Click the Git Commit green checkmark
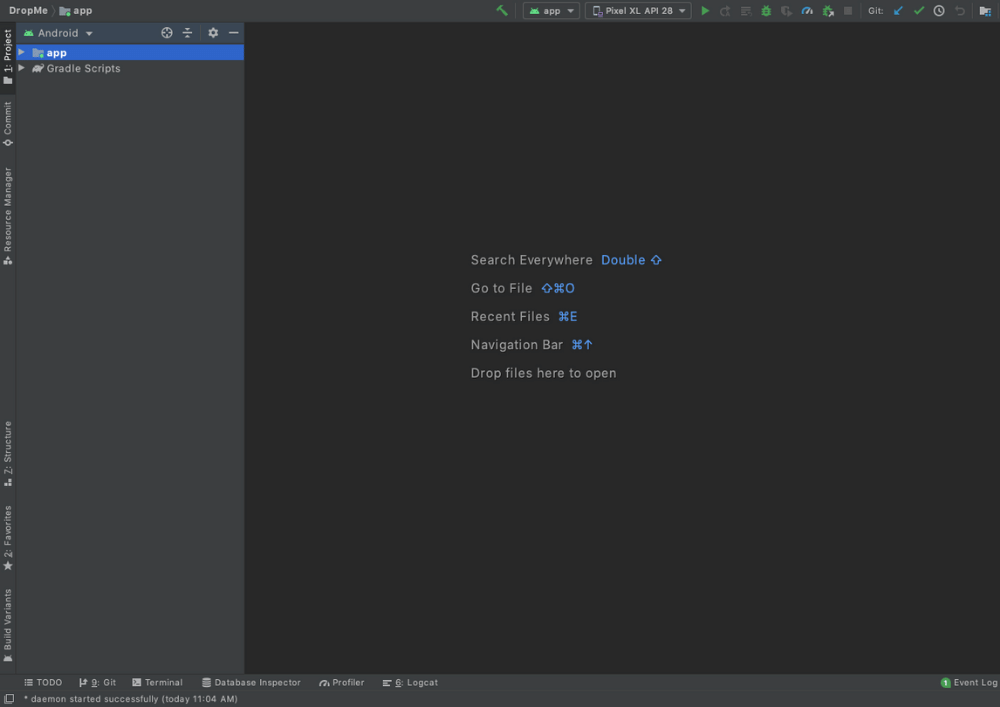 918,11
